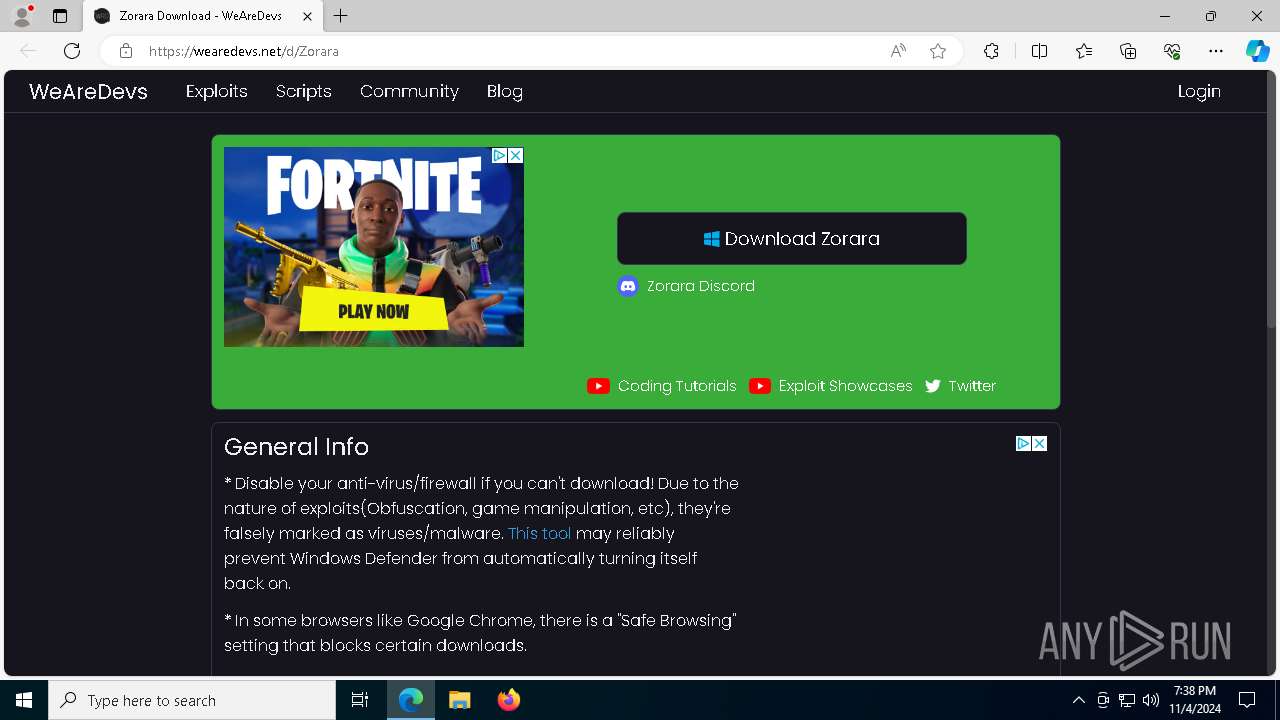Click AdChoices icon in General Info panel
This screenshot has height=720, width=1280.
[1024, 443]
